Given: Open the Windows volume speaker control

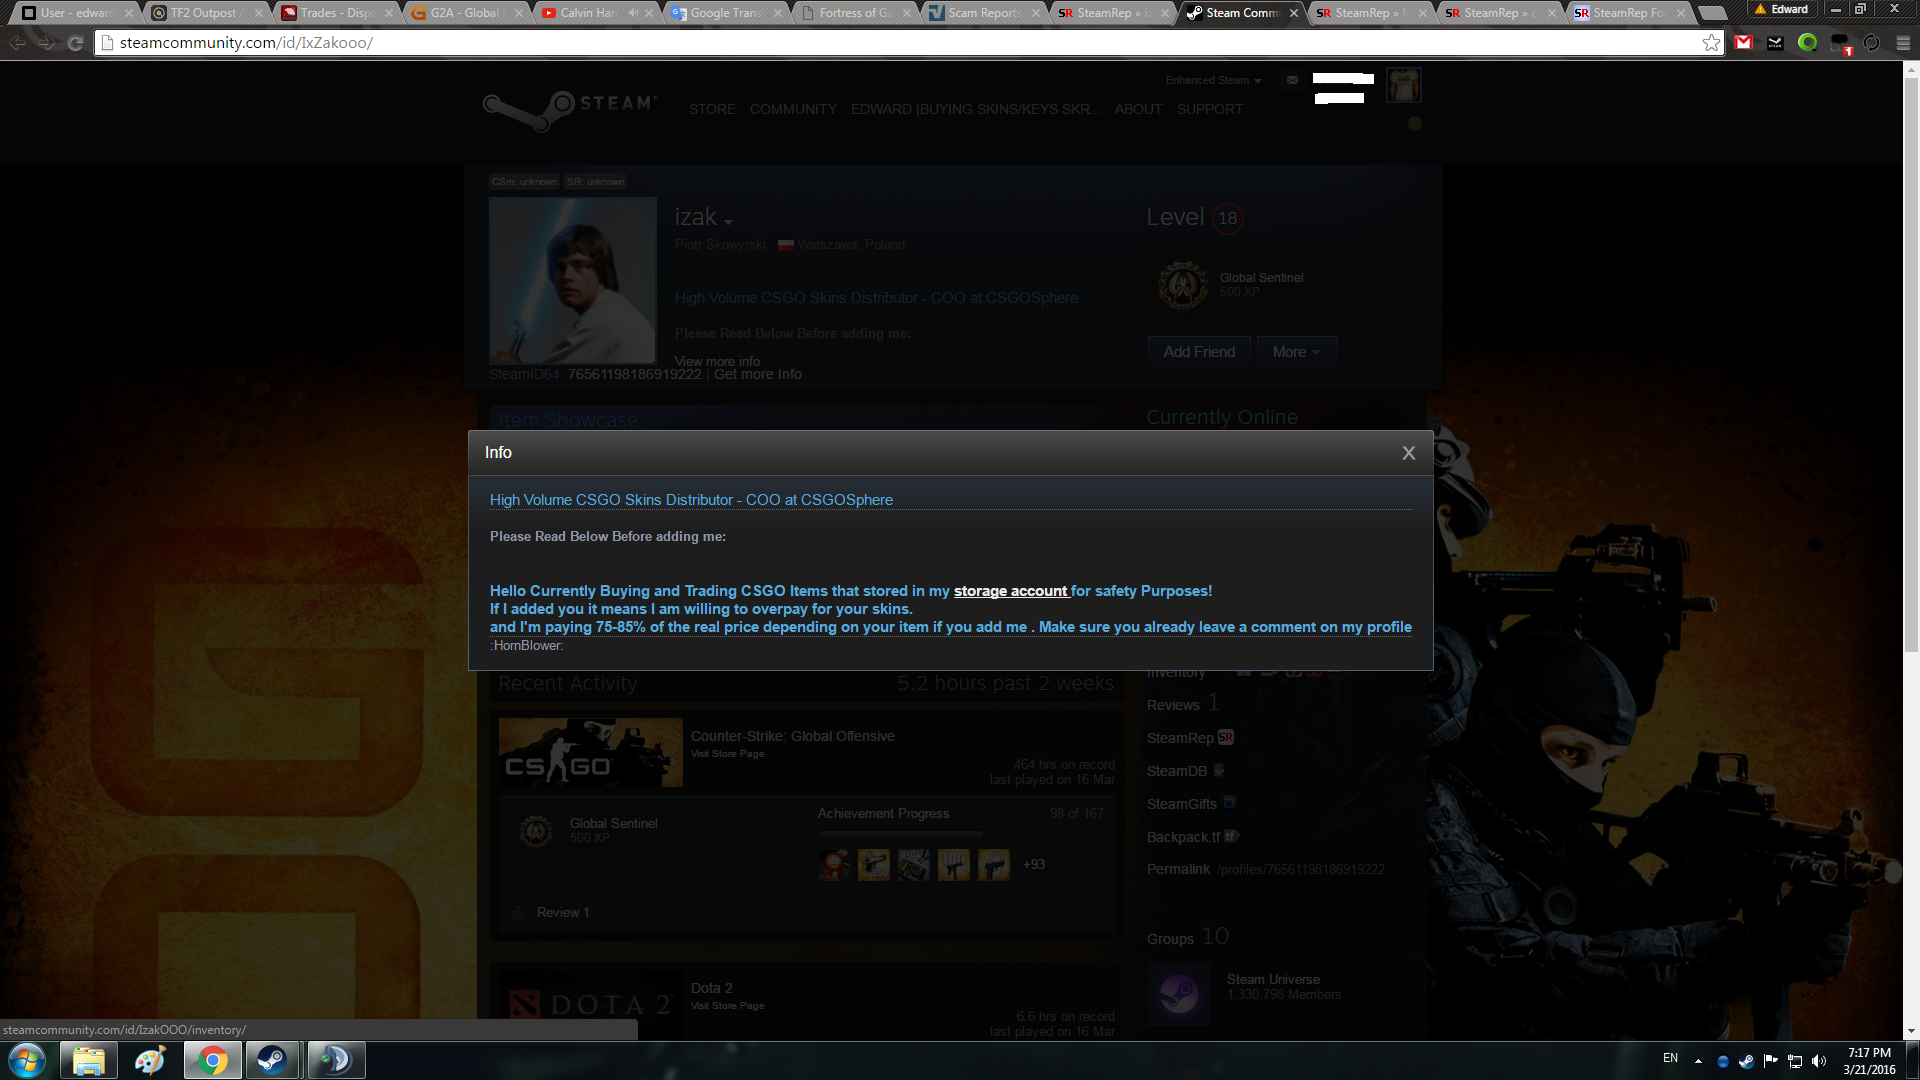Looking at the screenshot, I should tap(1819, 1061).
